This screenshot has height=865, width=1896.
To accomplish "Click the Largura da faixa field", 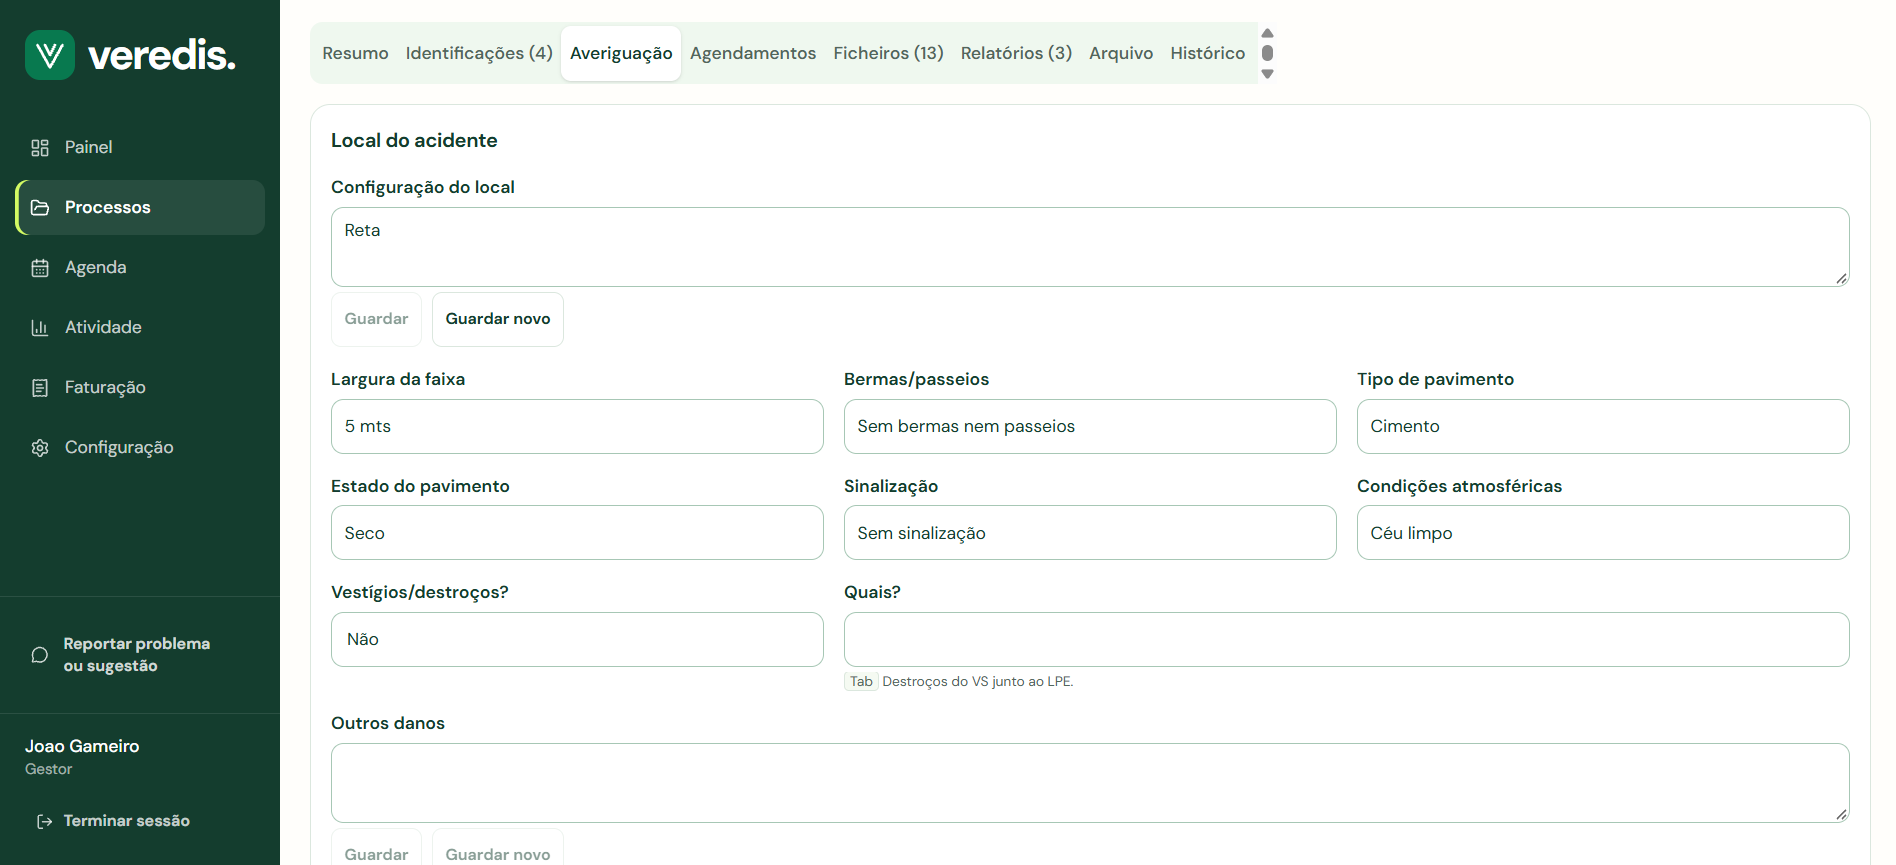I will tap(577, 427).
